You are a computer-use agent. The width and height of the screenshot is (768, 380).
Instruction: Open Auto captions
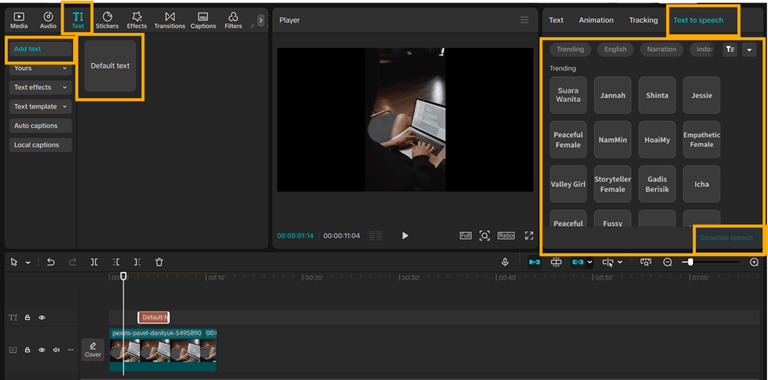coord(41,126)
